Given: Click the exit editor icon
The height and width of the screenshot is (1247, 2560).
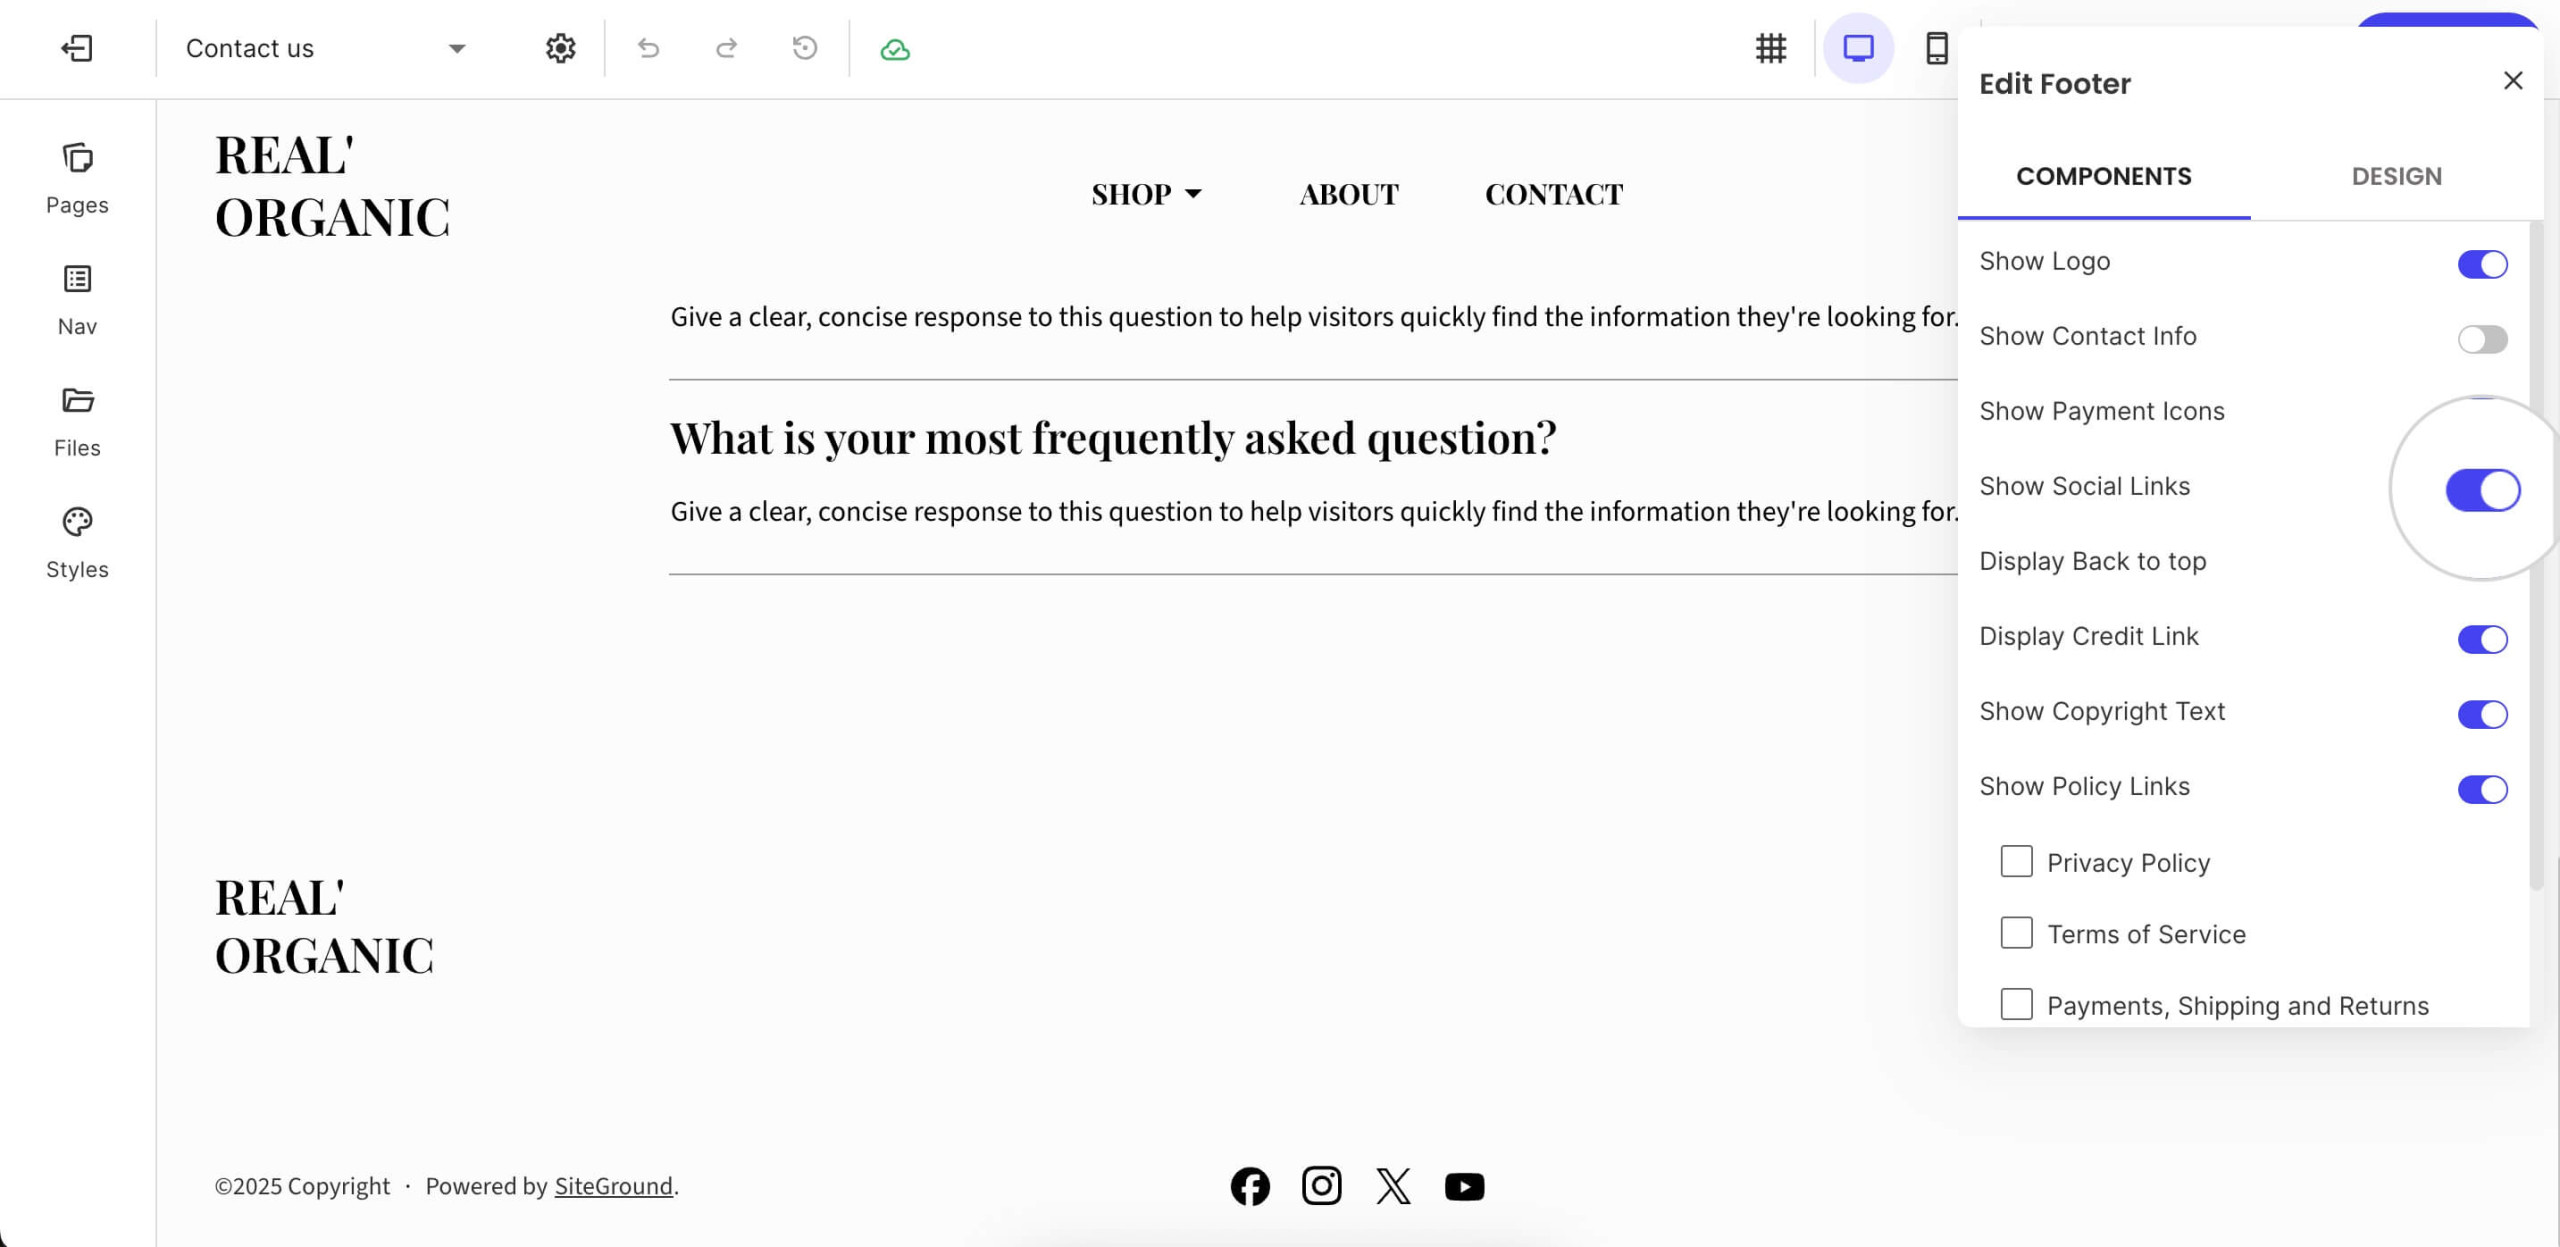Looking at the screenshot, I should point(77,48).
